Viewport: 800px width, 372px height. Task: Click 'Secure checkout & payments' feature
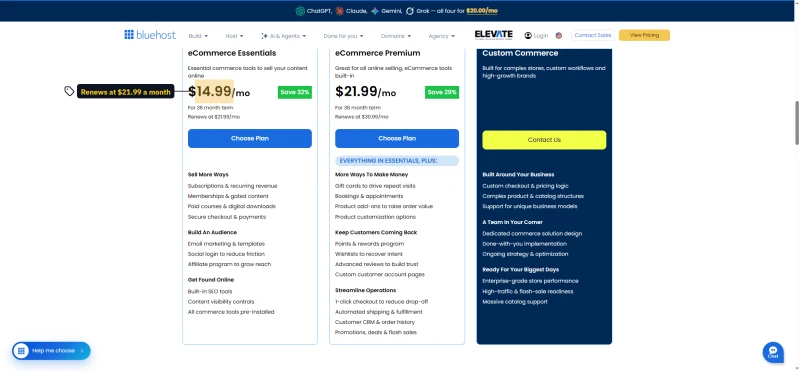pyautogui.click(x=227, y=217)
